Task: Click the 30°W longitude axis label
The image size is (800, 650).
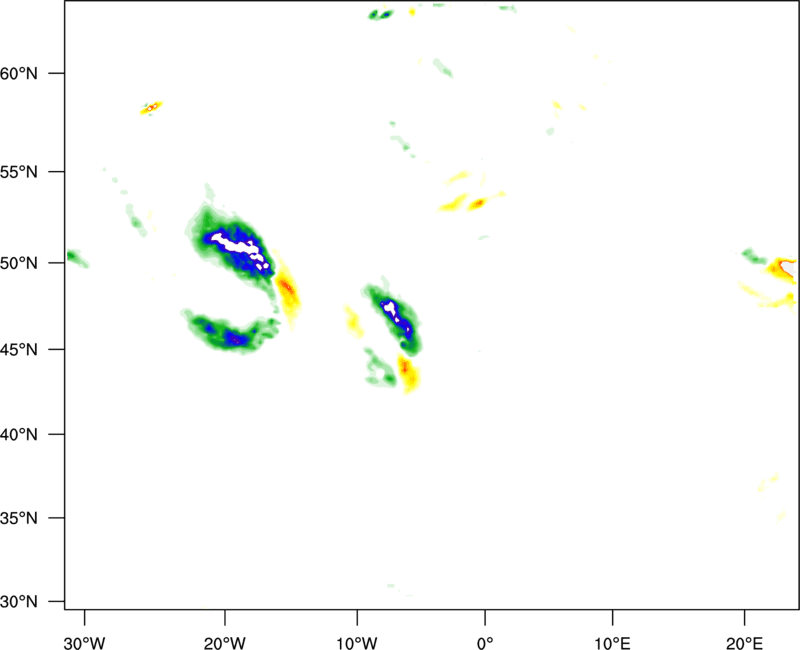Action: click(85, 643)
